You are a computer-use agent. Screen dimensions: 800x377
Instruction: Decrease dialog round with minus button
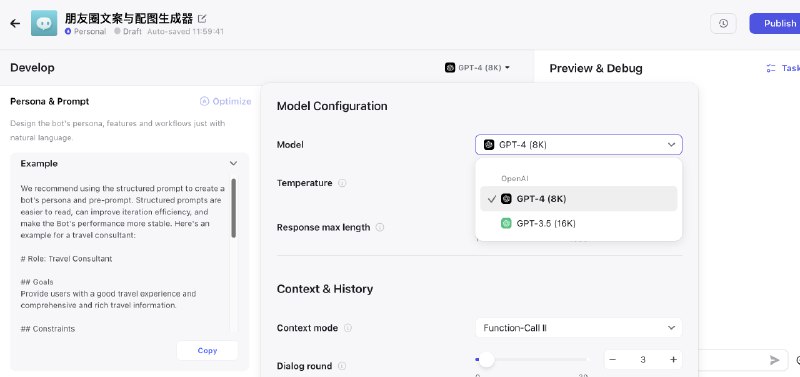click(612, 360)
